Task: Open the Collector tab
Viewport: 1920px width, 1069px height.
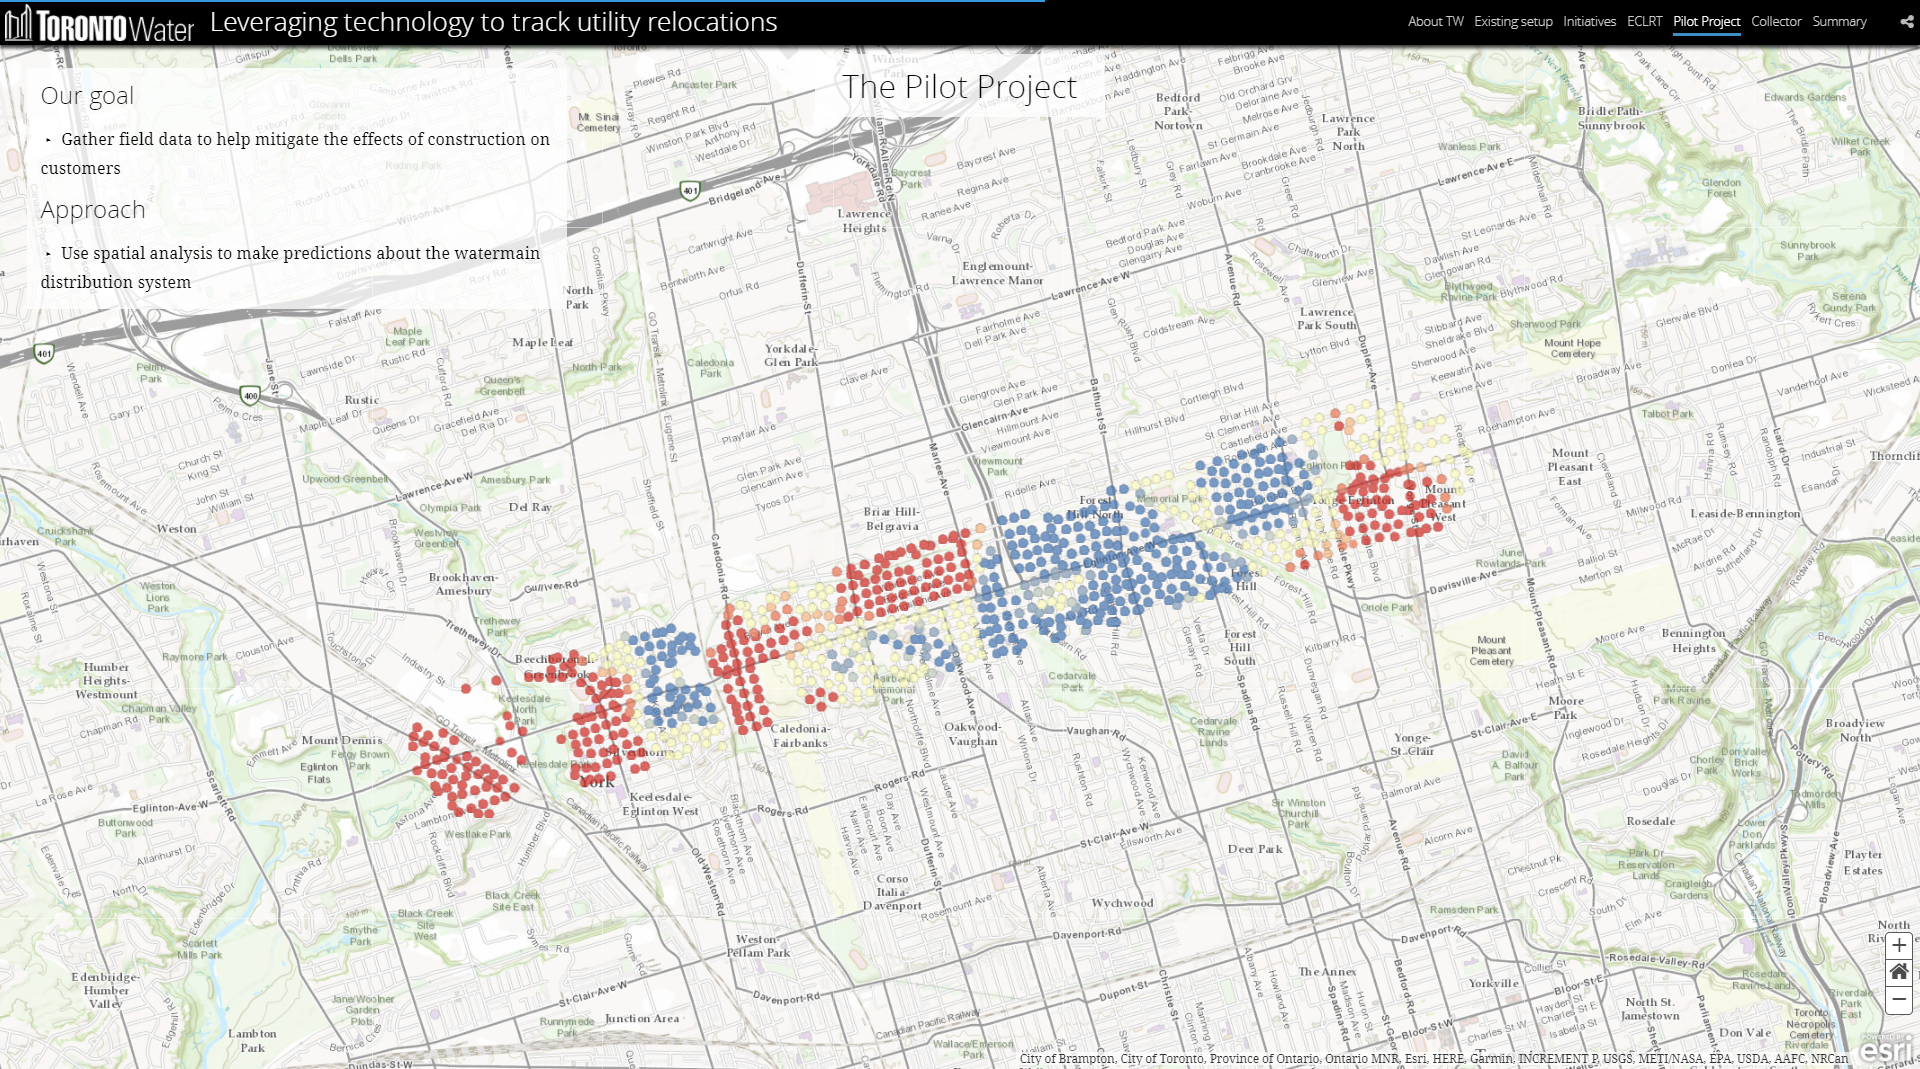Action: [x=1776, y=22]
